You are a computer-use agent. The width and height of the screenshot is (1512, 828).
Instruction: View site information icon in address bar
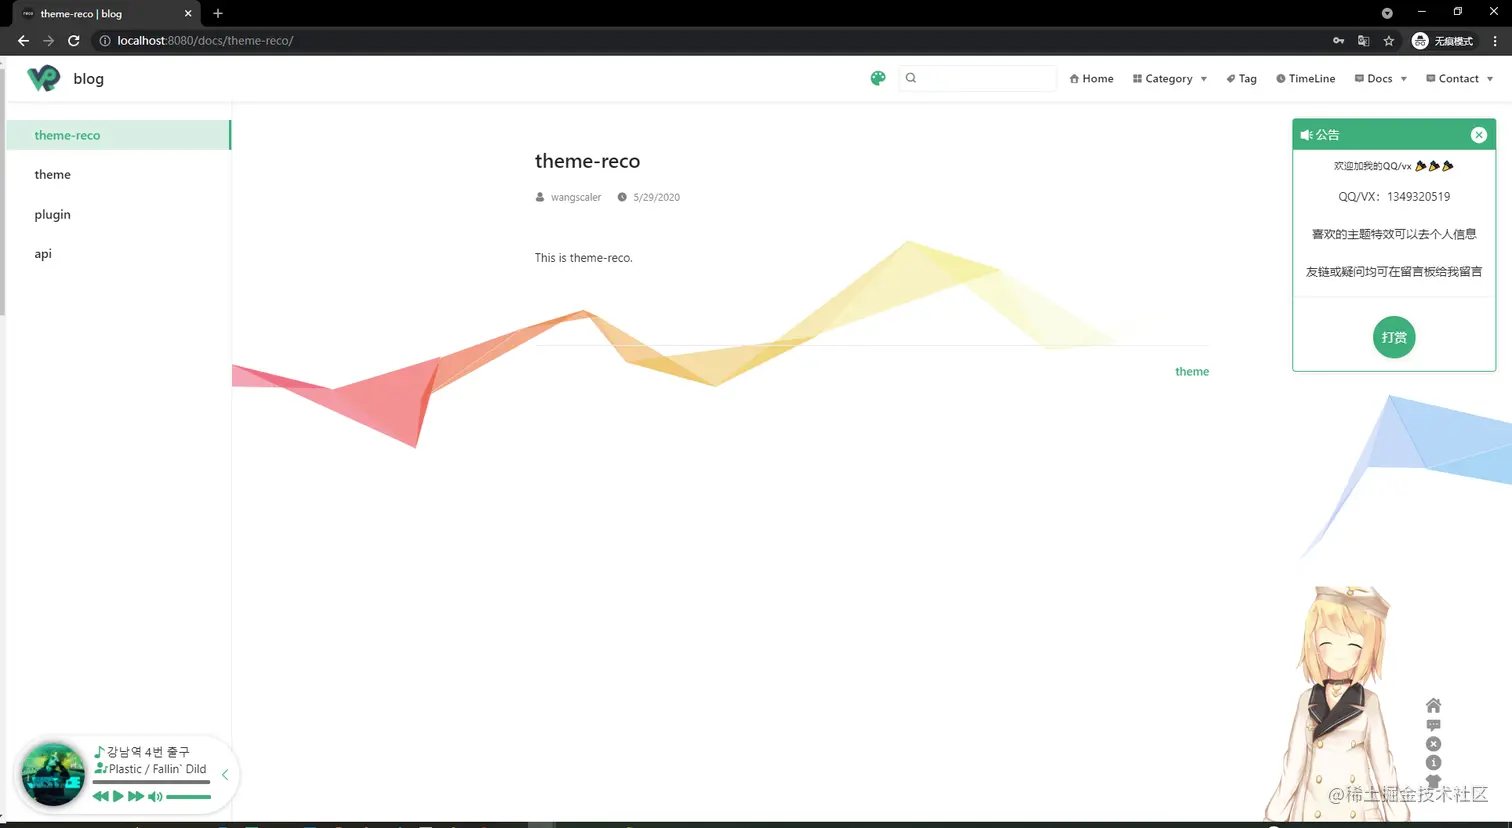pyautogui.click(x=104, y=41)
